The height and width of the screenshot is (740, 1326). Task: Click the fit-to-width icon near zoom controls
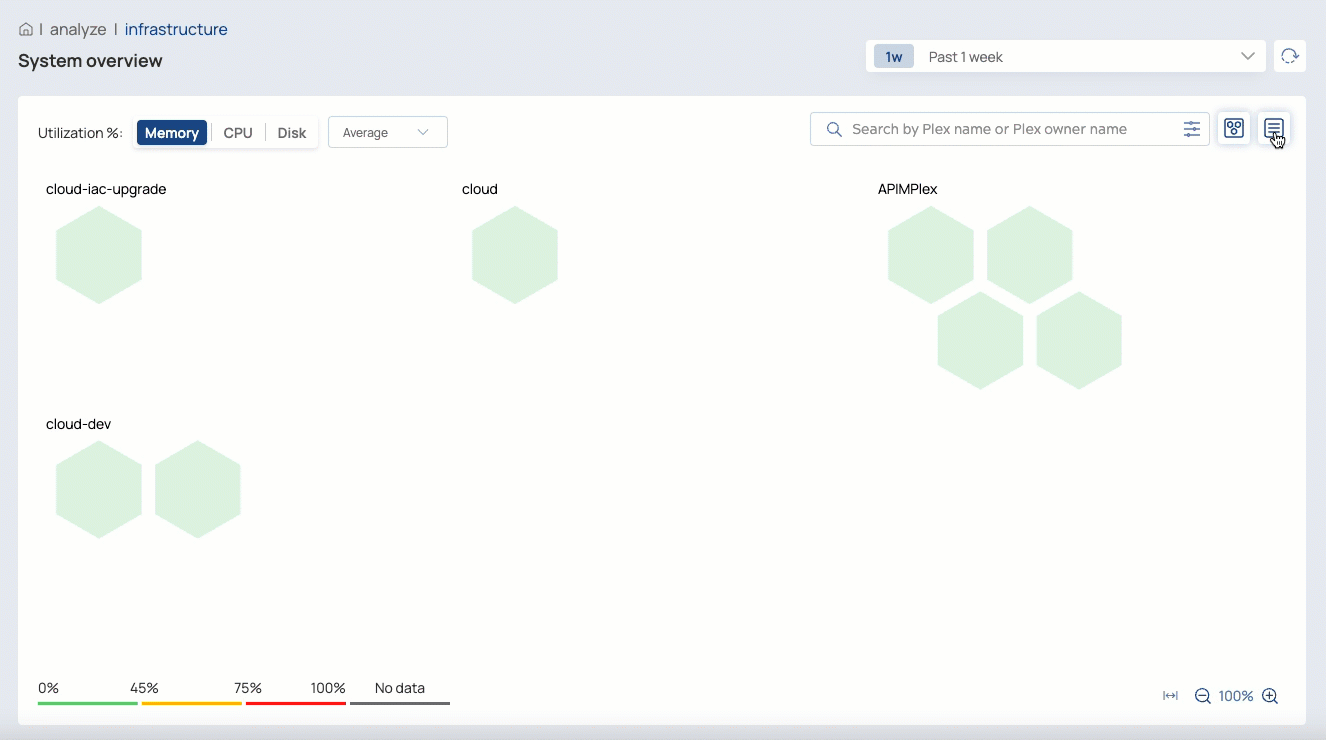pyautogui.click(x=1169, y=695)
